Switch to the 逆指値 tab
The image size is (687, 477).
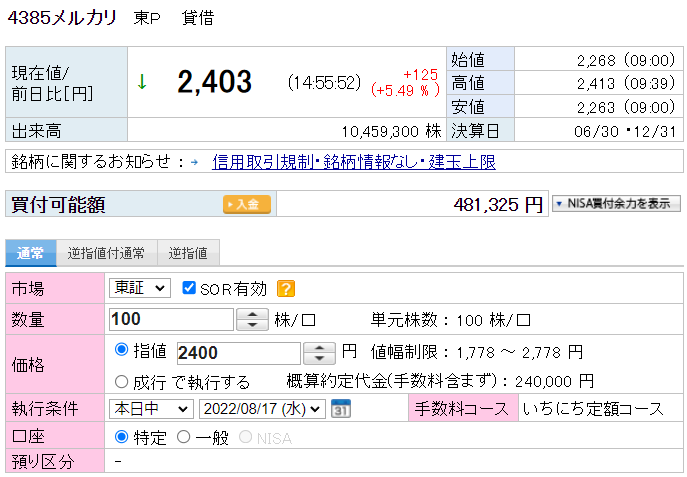(x=187, y=253)
